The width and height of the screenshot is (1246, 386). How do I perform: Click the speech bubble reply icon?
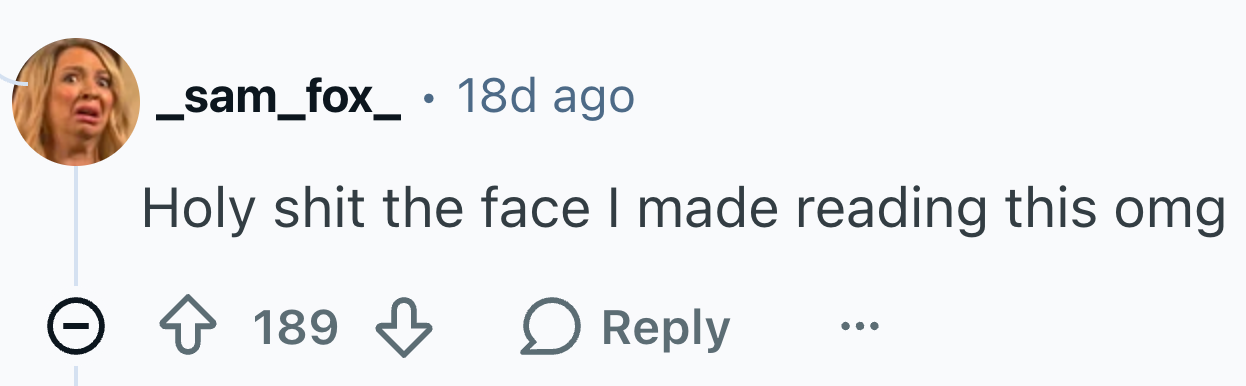pyautogui.click(x=549, y=327)
